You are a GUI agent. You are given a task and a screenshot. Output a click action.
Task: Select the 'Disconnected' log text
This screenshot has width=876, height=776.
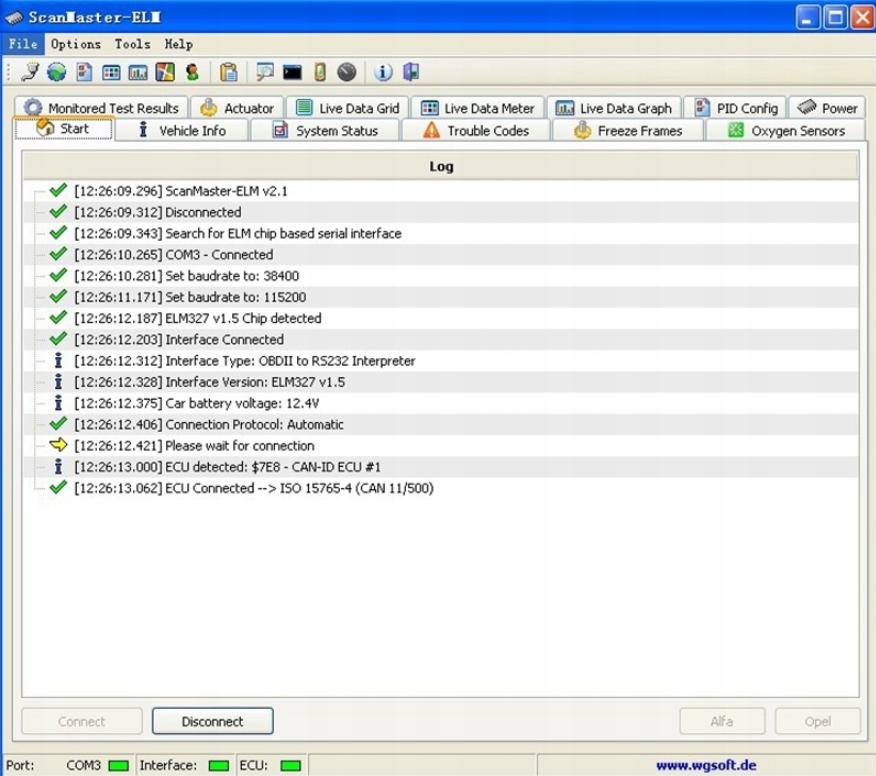203,212
